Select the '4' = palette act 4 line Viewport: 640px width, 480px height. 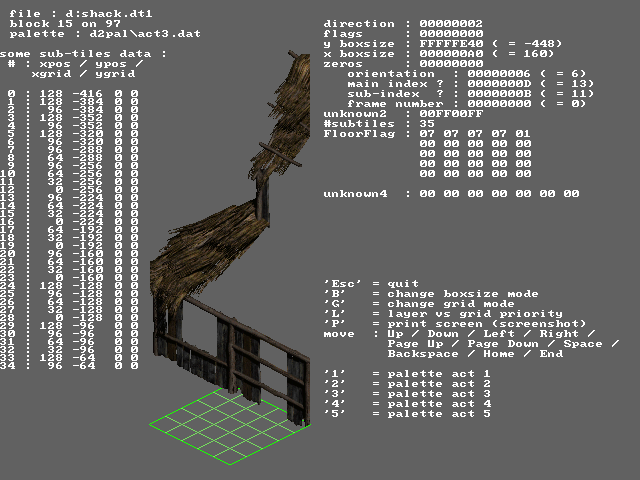click(407, 404)
